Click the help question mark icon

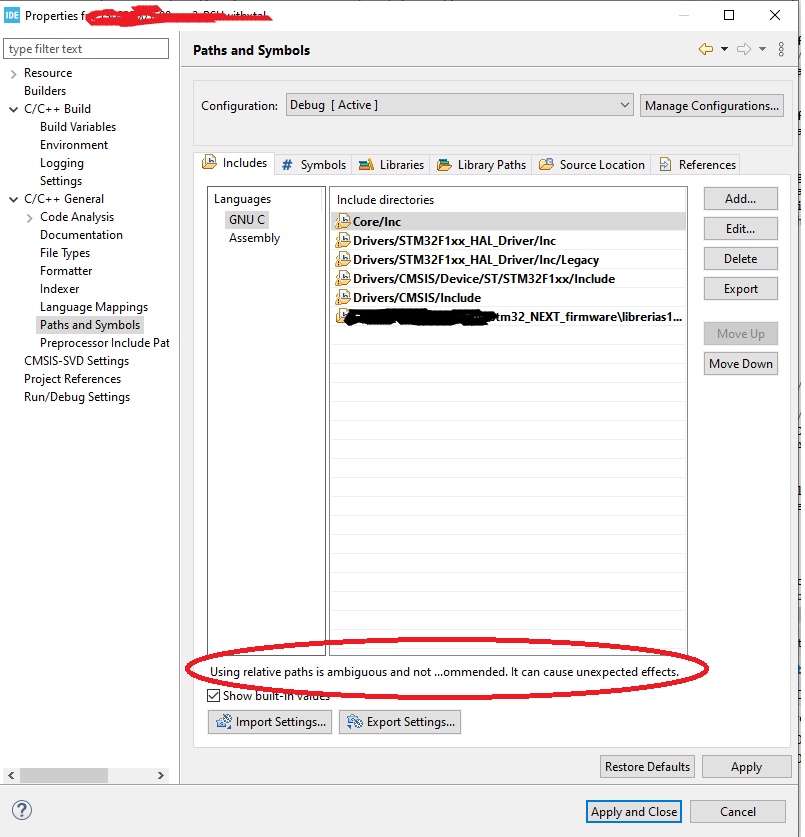pos(22,810)
